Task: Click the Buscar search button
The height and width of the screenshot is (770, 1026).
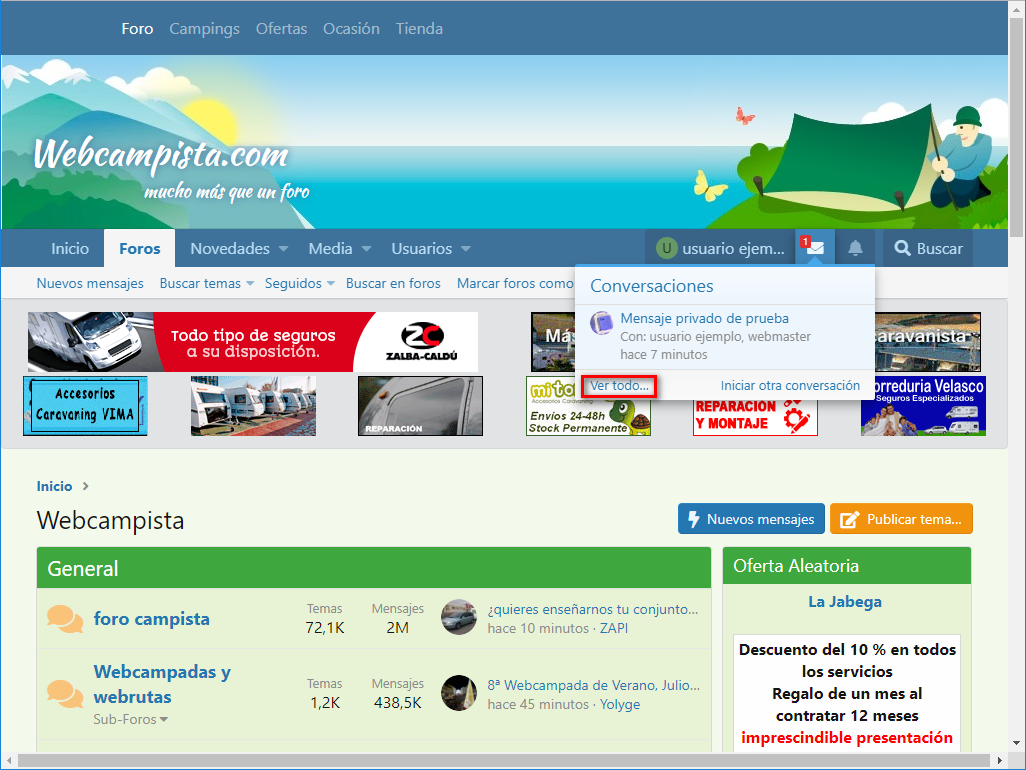Action: point(929,249)
